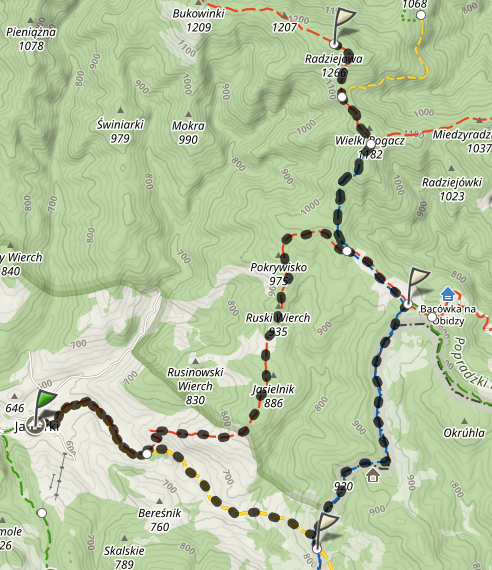The image size is (492, 570).
Task: Click the Bukowinki 1209 peak label
Action: [x=199, y=20]
